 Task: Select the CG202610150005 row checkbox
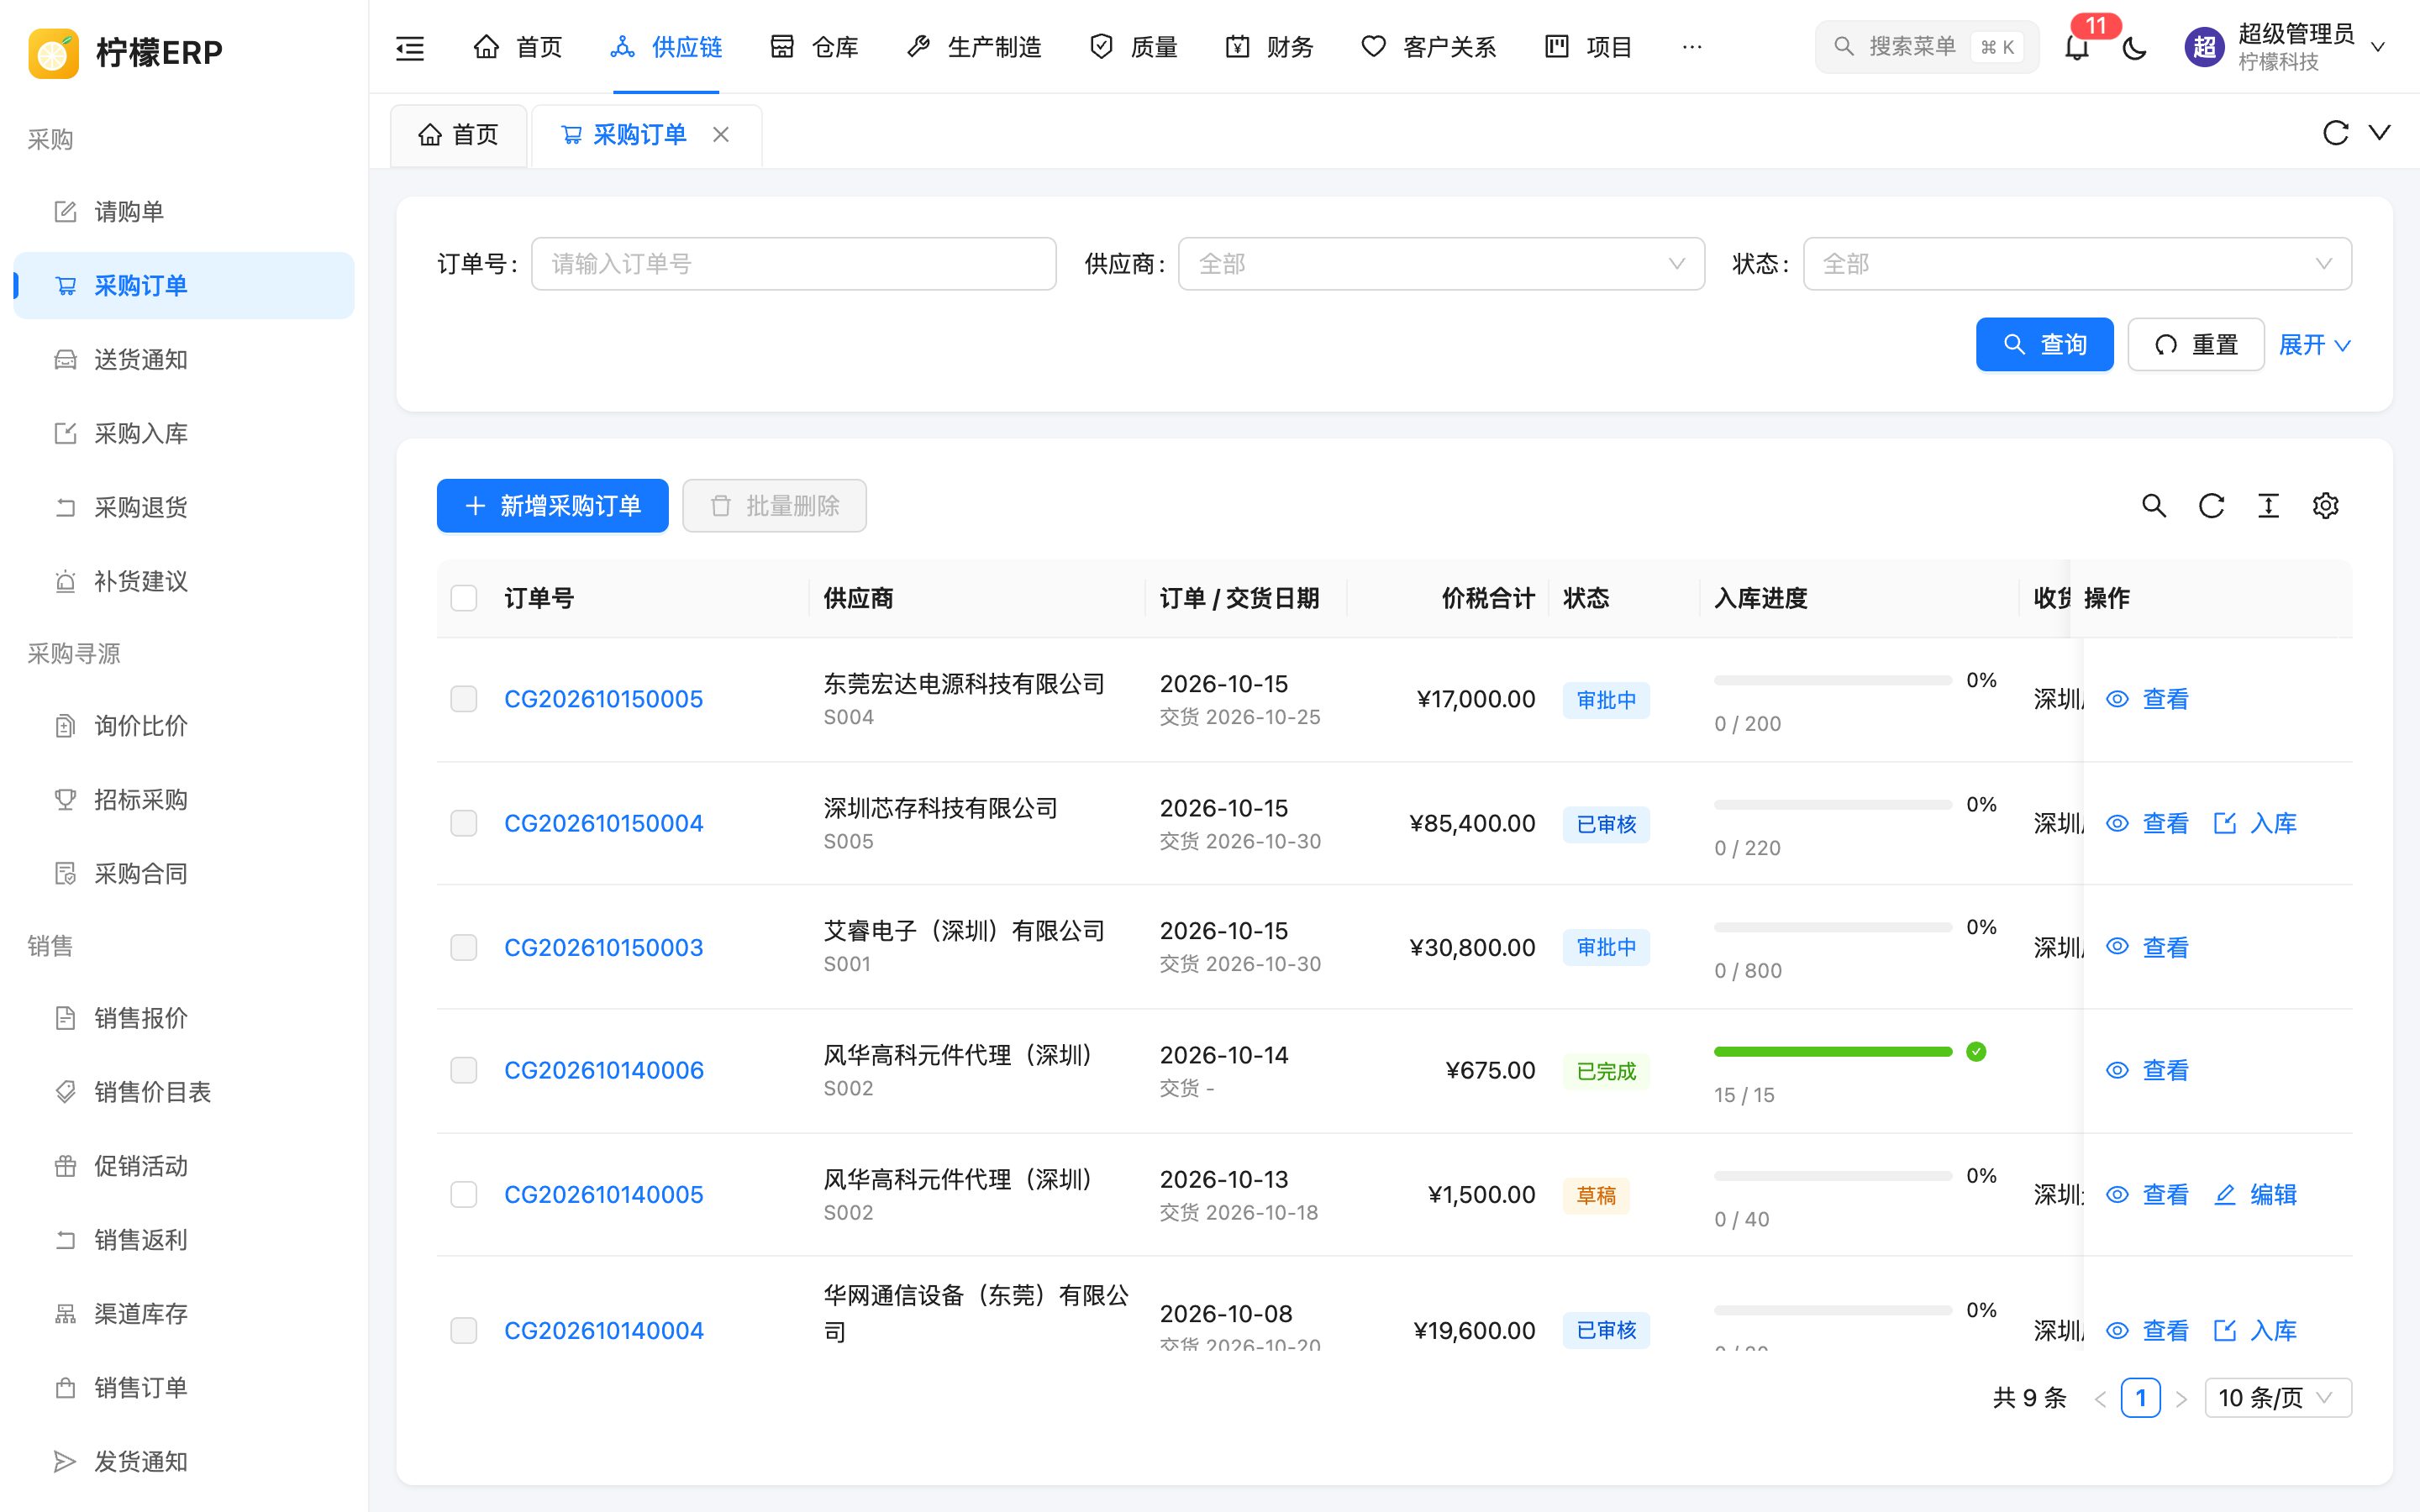pos(464,699)
